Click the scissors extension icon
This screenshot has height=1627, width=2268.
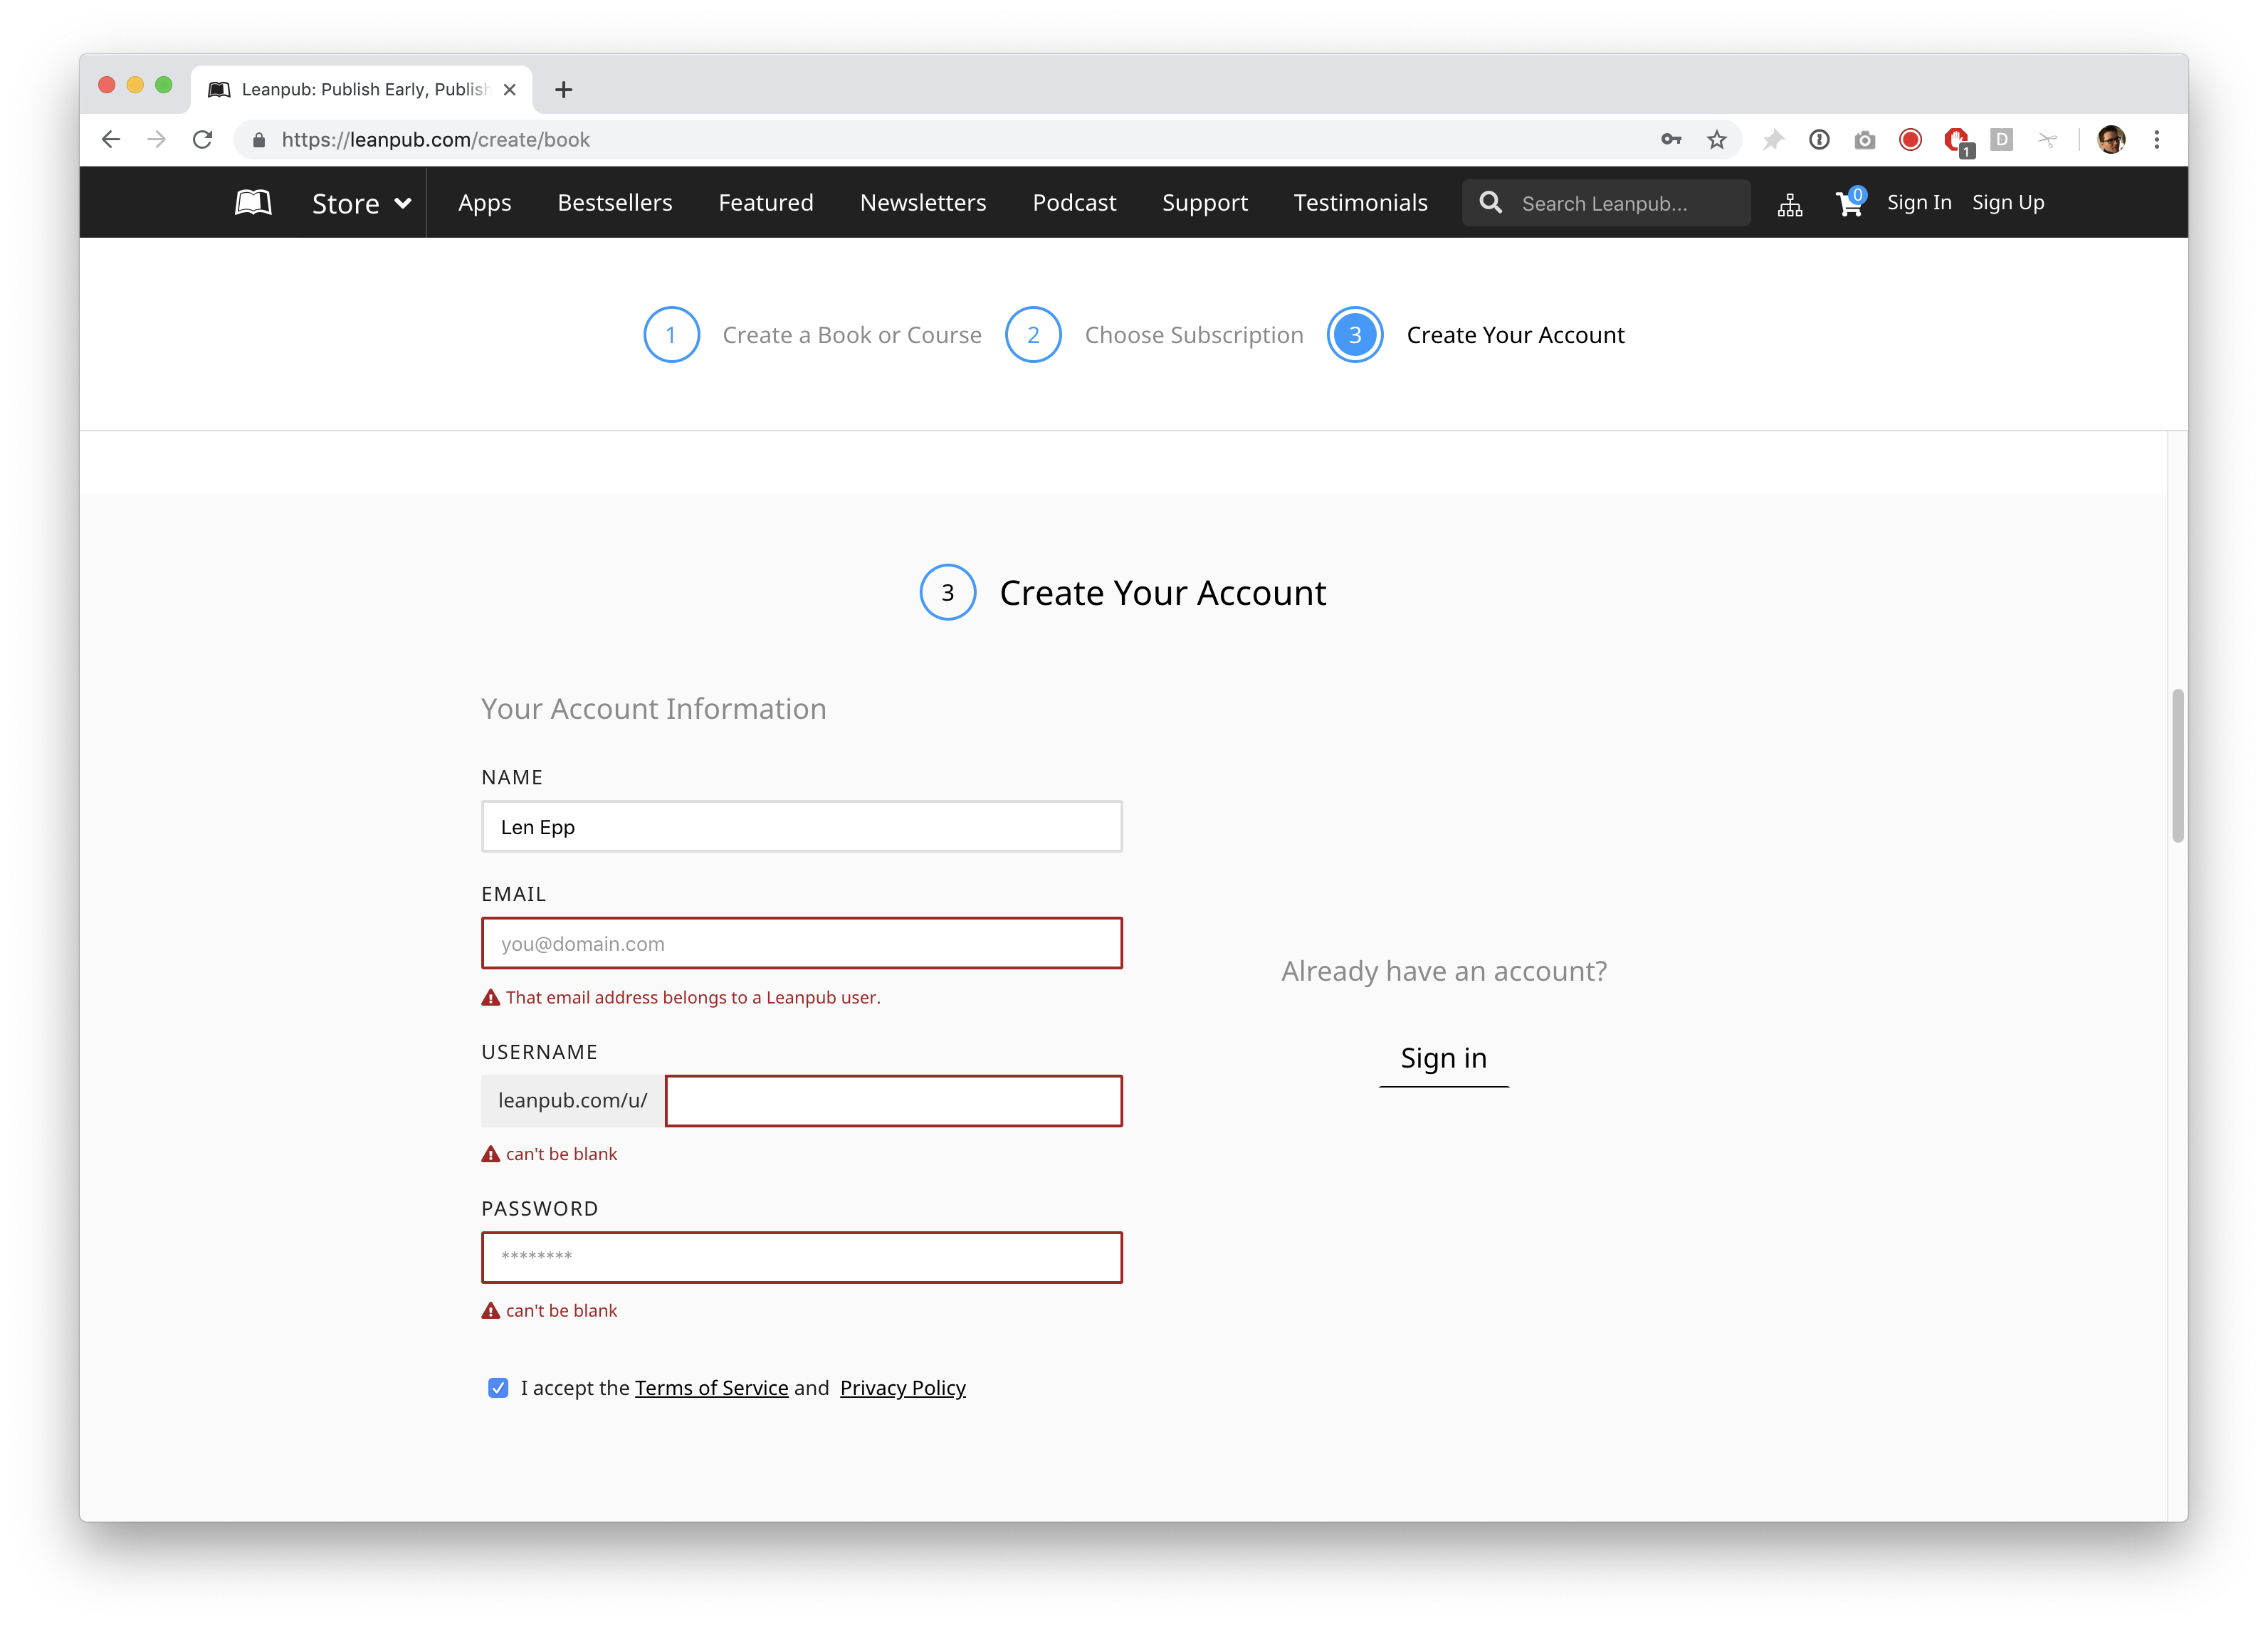click(x=2047, y=139)
